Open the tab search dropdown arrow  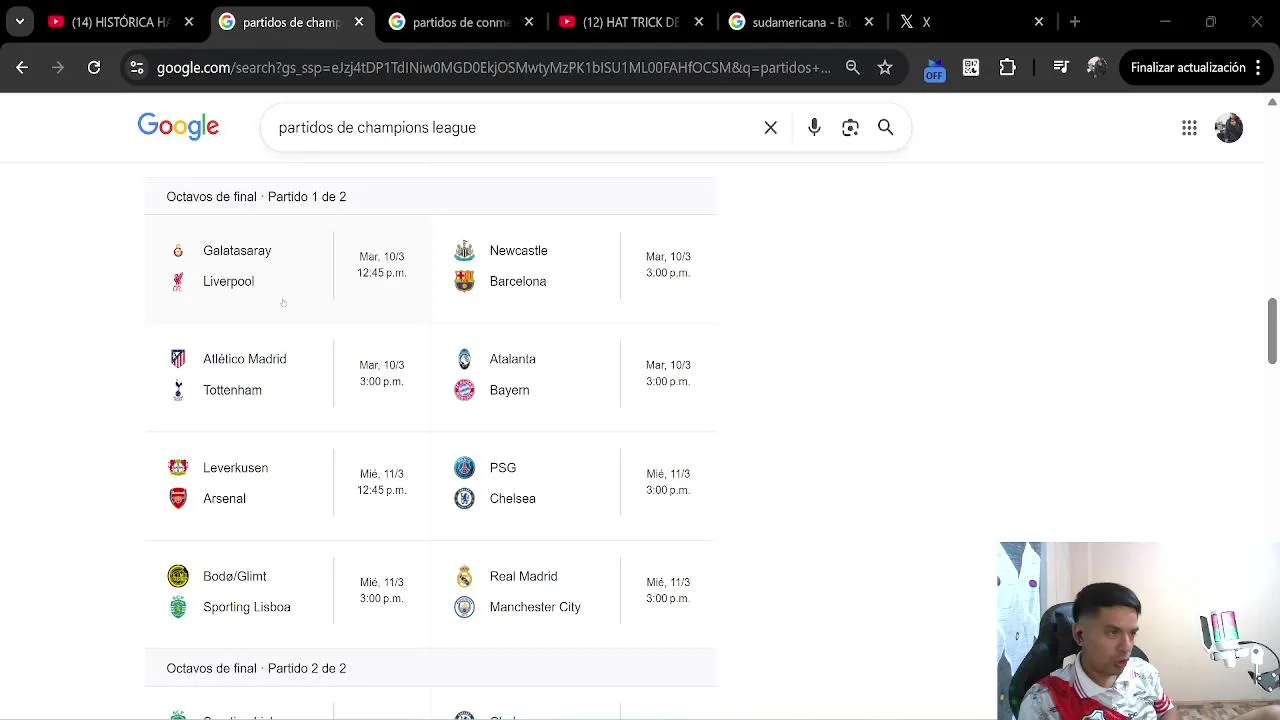[x=19, y=21]
